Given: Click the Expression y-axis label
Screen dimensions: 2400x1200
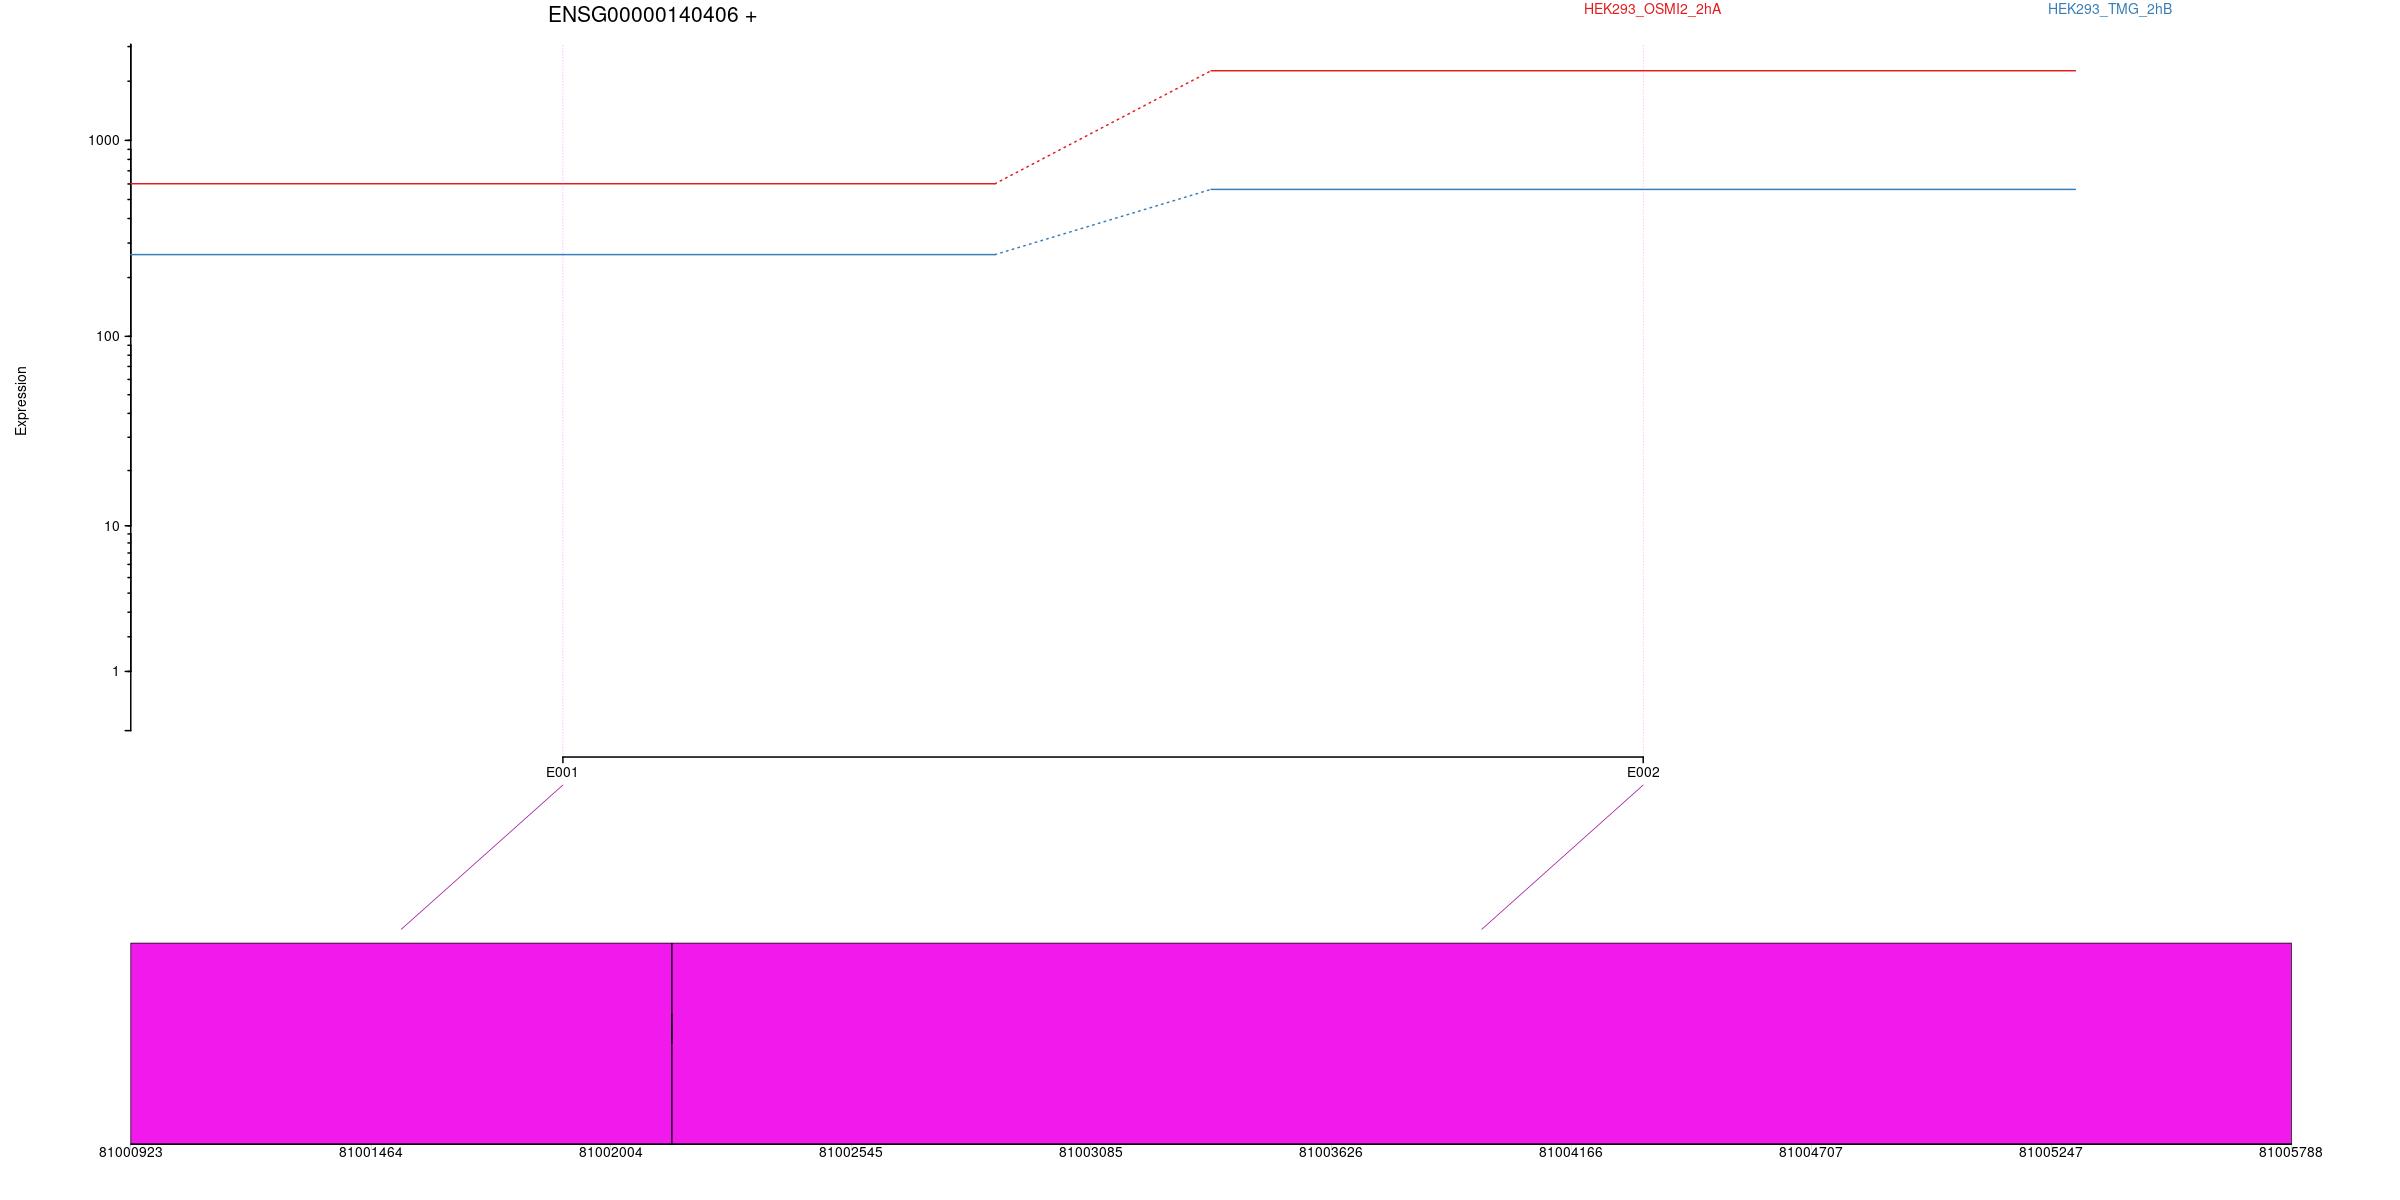Looking at the screenshot, I should pyautogui.click(x=21, y=400).
